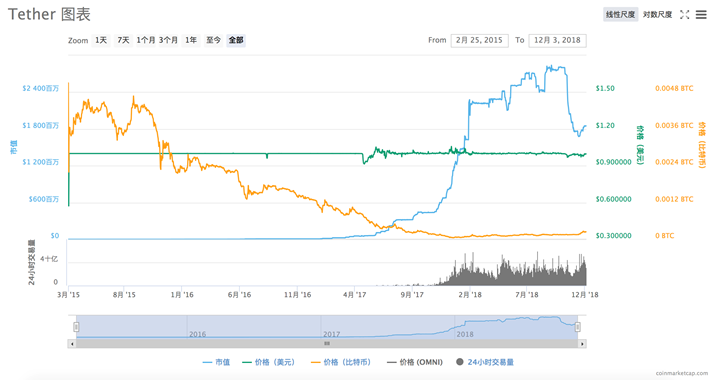The image size is (710, 380).
Task: Grab the left navigator range handle
Action: coord(76,327)
